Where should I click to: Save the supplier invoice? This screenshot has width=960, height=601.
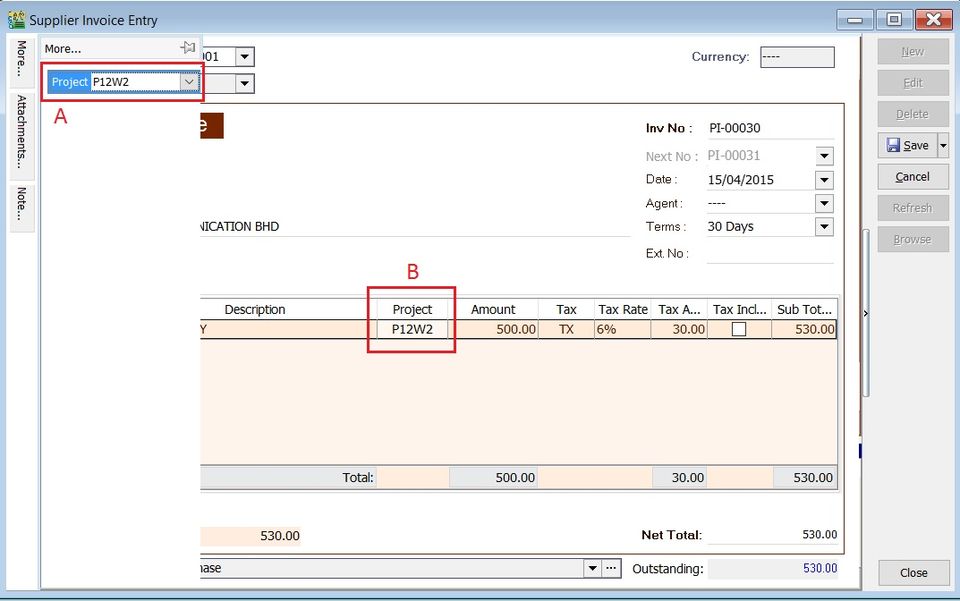[908, 145]
